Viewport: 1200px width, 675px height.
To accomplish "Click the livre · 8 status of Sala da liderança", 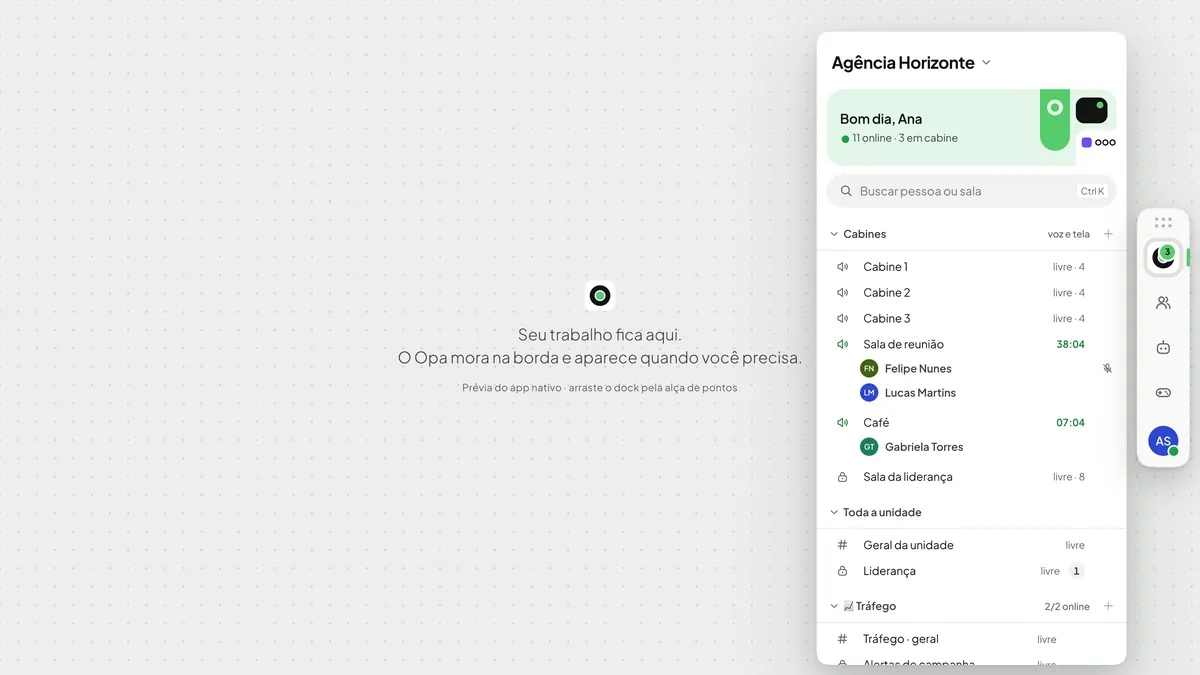I will point(1069,477).
